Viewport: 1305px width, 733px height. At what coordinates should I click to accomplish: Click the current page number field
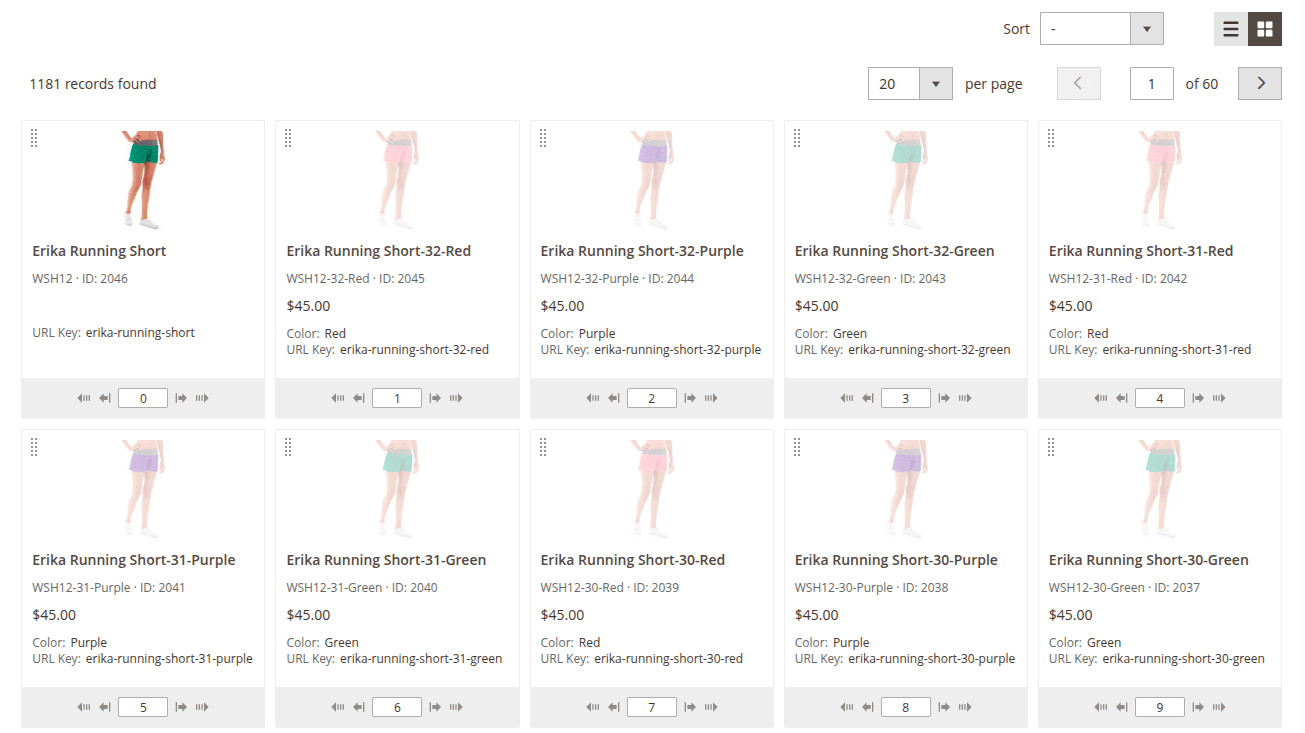click(x=1151, y=84)
